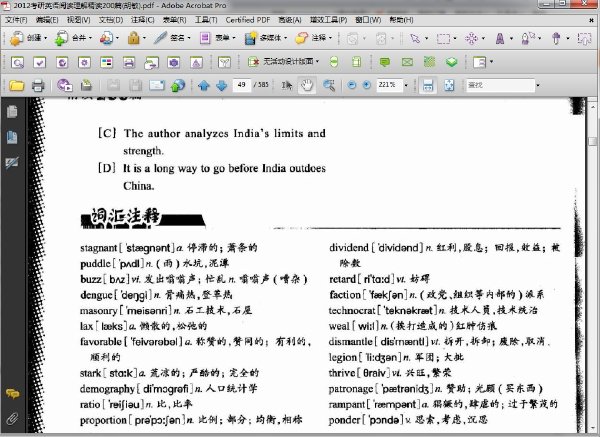Click the zoom out minus button
Viewport: 600px width, 437px height.
(x=351, y=85)
